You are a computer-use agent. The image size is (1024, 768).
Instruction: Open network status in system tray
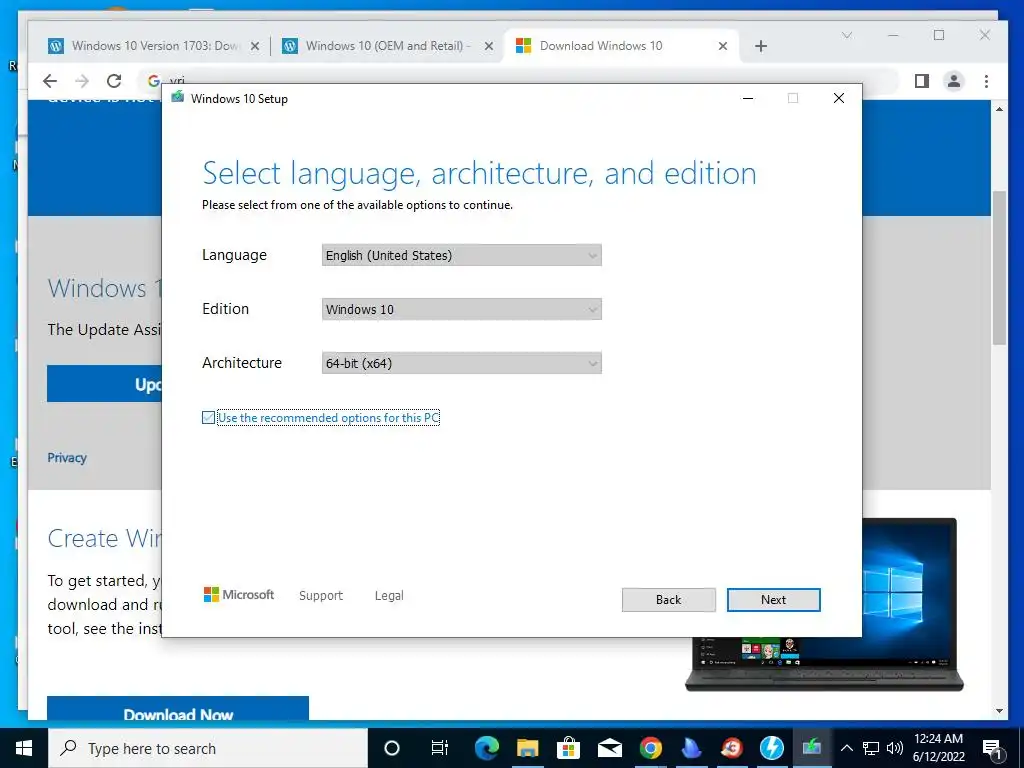pyautogui.click(x=871, y=748)
